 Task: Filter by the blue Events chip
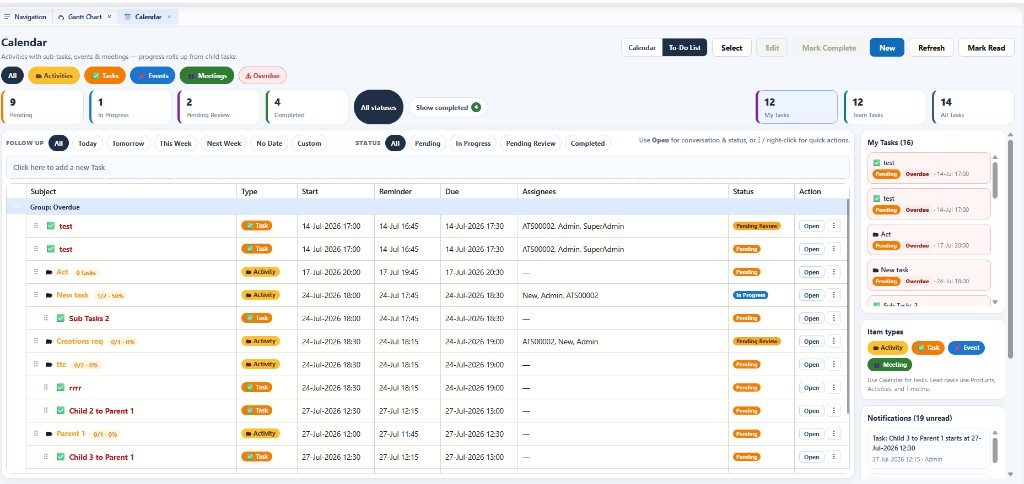153,76
